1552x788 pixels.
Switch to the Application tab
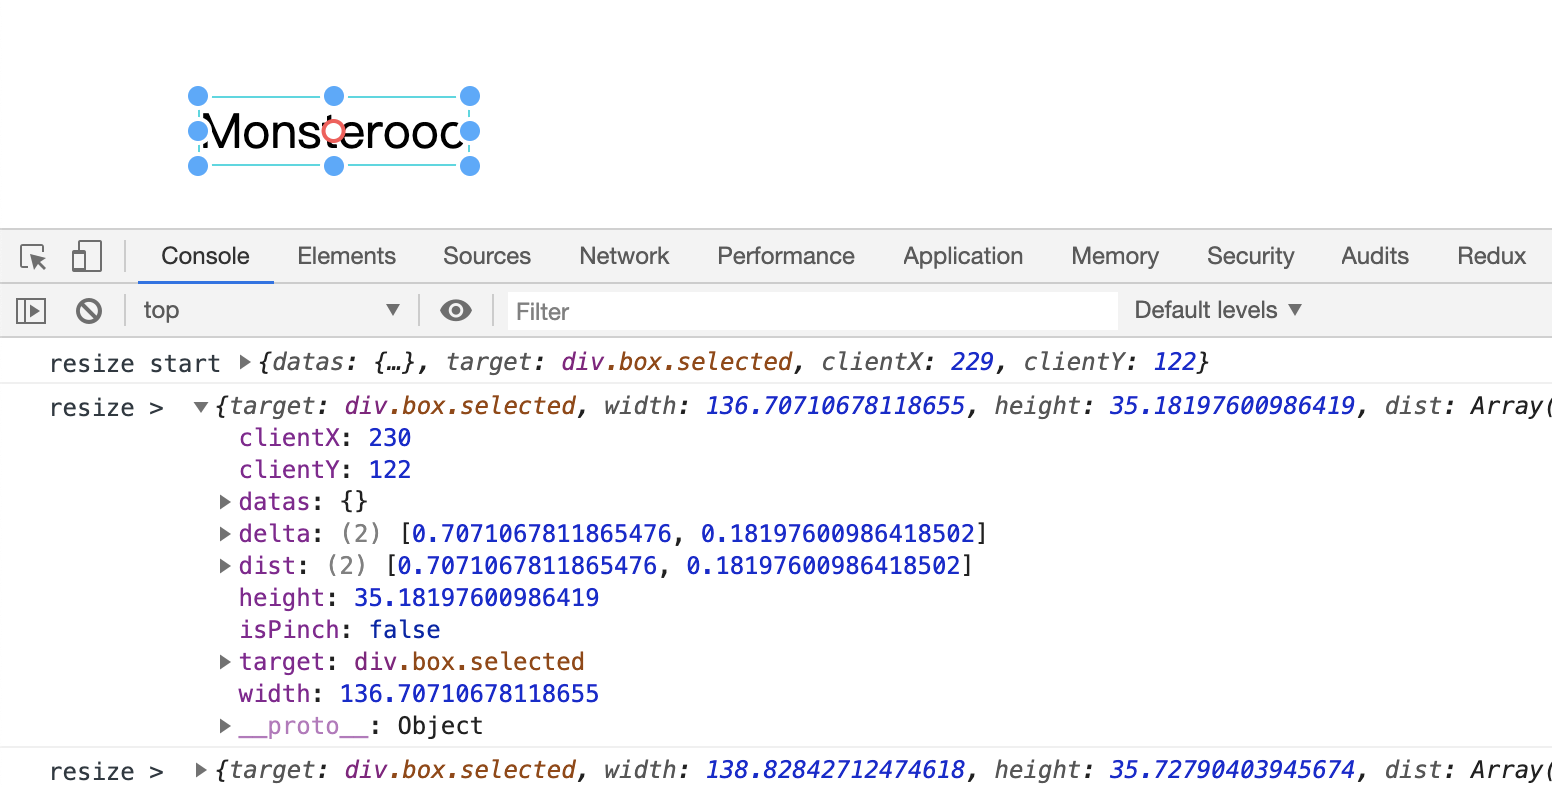coord(963,256)
